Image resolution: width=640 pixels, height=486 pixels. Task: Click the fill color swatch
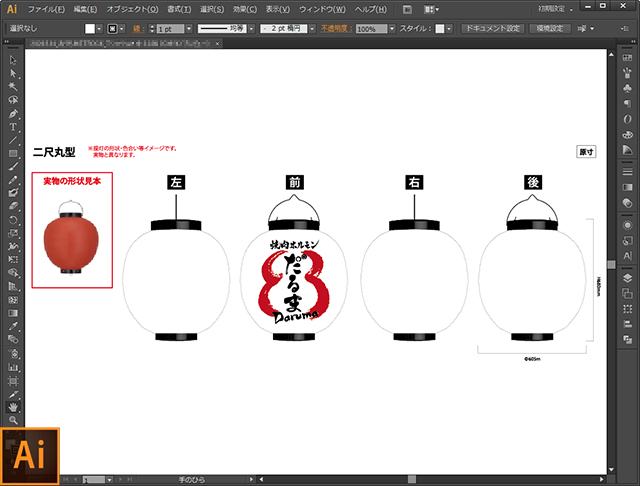(x=90, y=29)
